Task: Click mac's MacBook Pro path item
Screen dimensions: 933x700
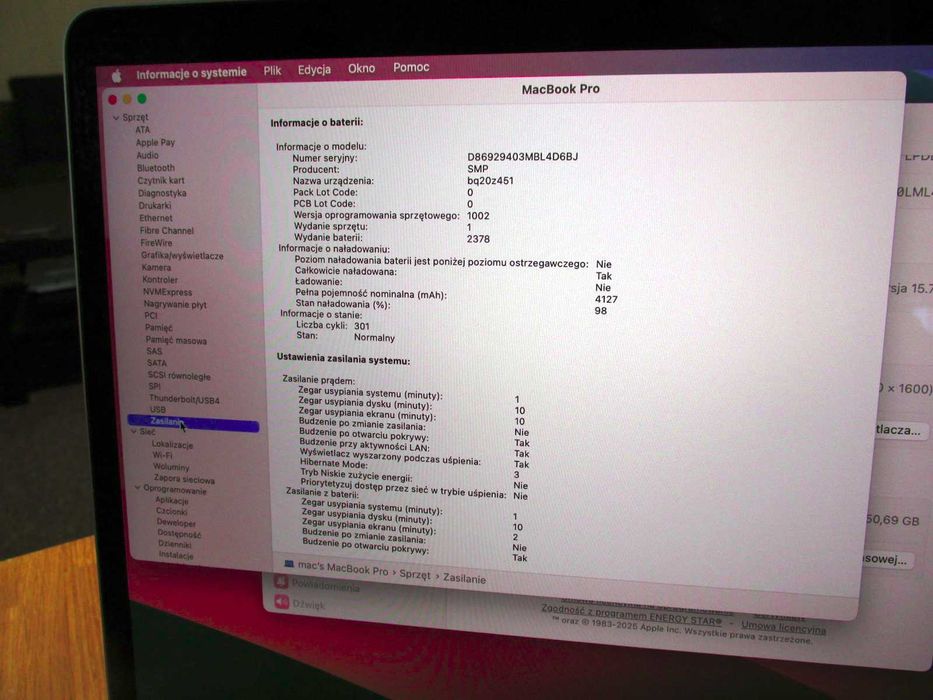Action: pyautogui.click(x=343, y=568)
